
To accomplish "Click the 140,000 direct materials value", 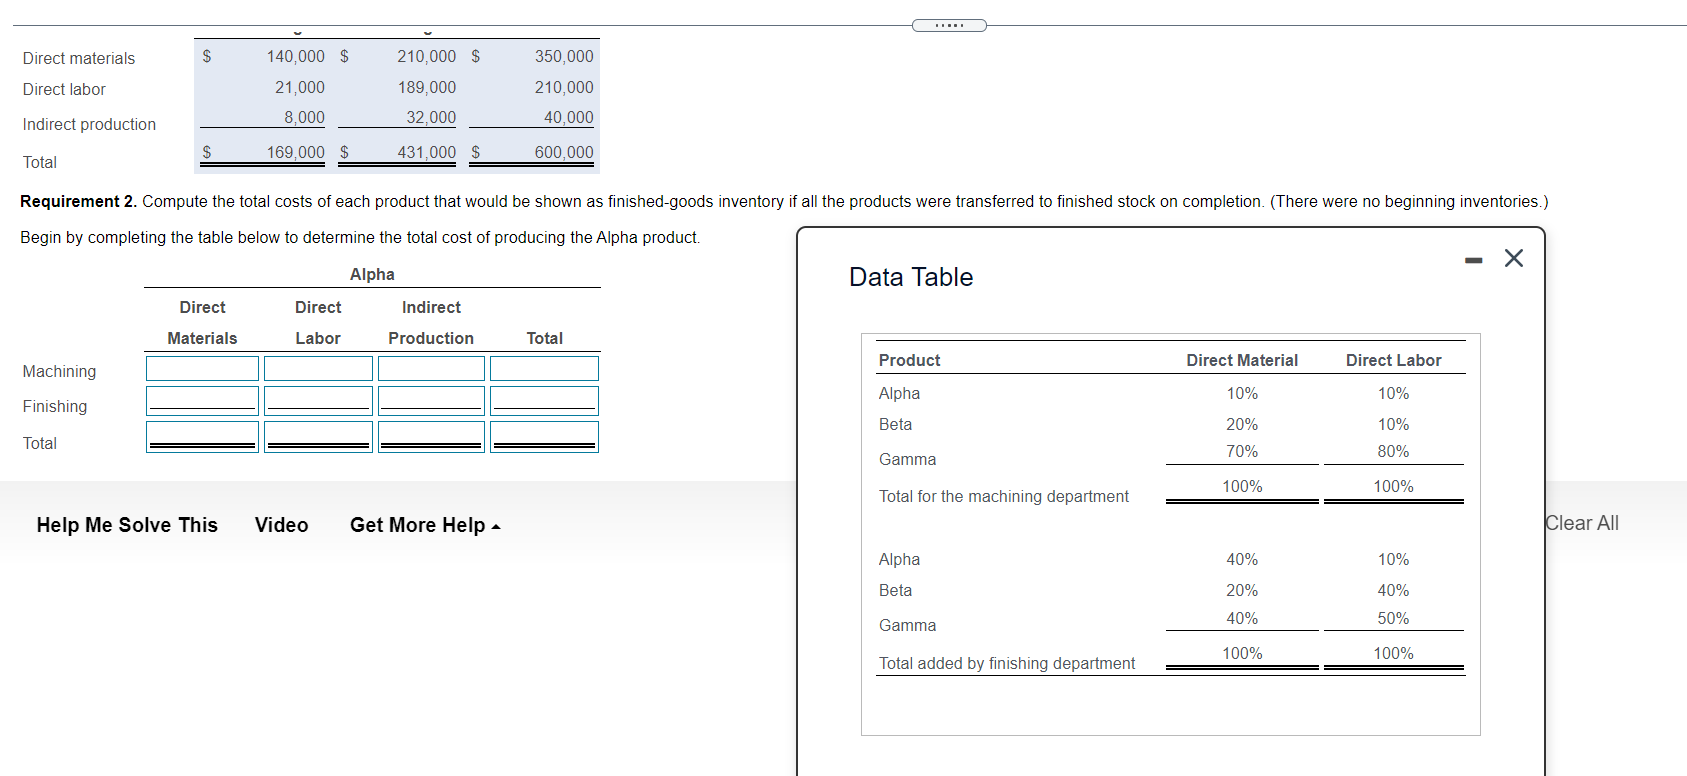I will point(295,57).
